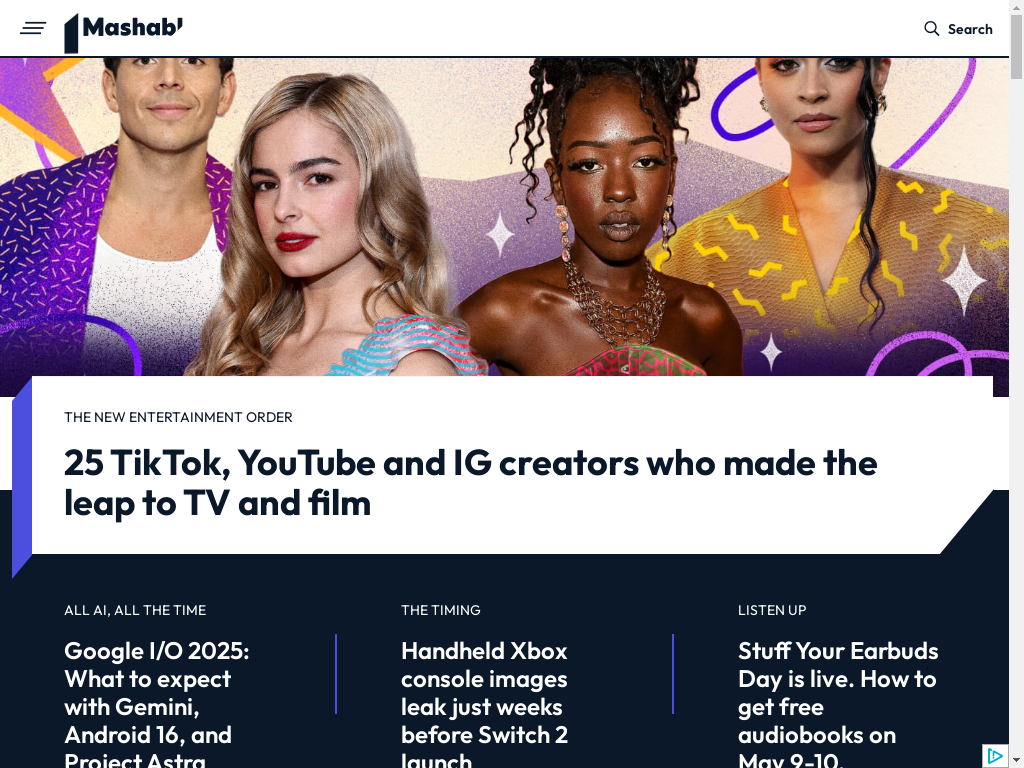Viewport: 1024px width, 768px height.
Task: Open the Handheld Xbox console leak article
Action: (485, 703)
